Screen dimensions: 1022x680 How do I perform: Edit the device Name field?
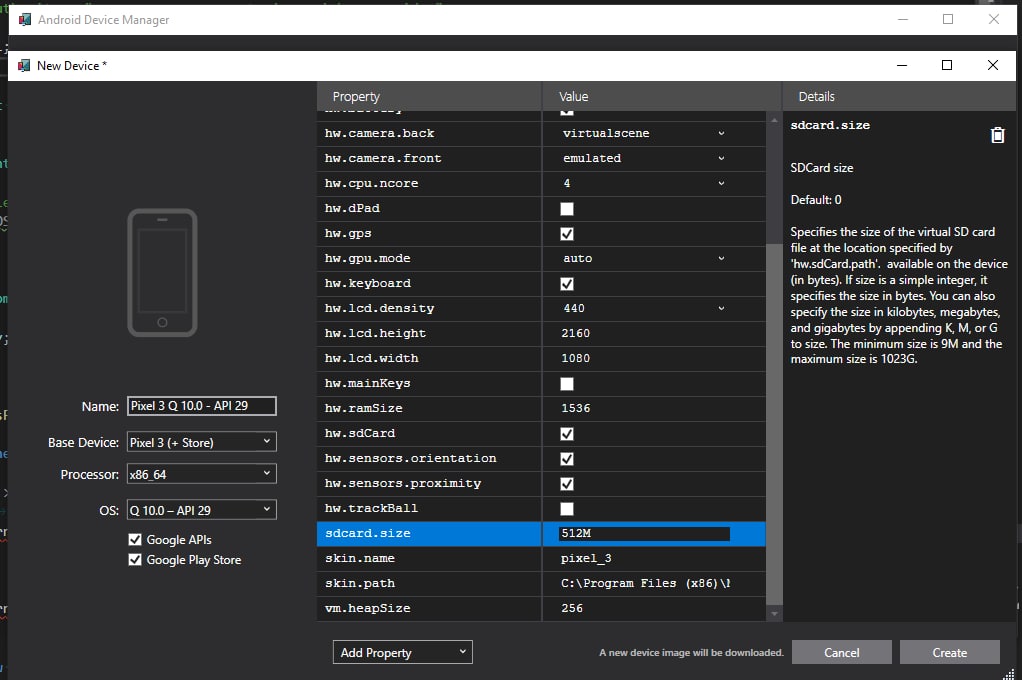point(201,406)
